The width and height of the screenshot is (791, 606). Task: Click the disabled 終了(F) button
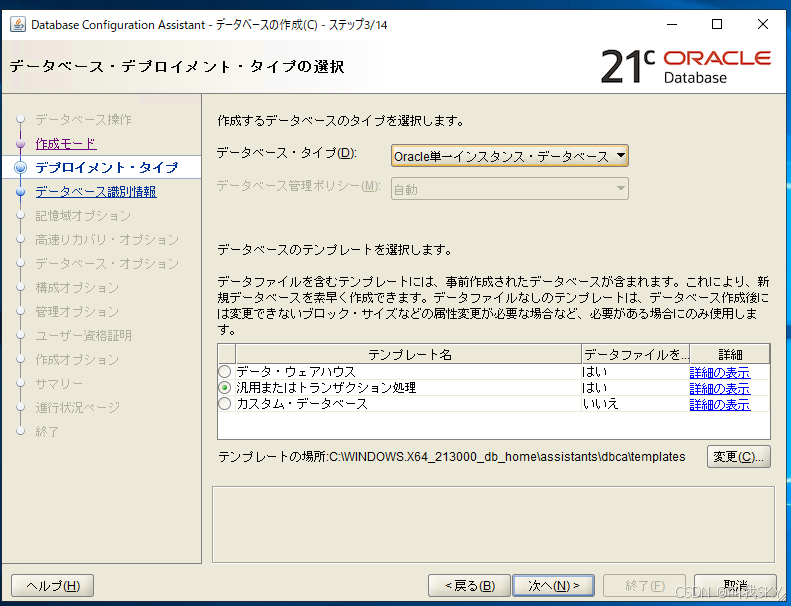(x=644, y=585)
